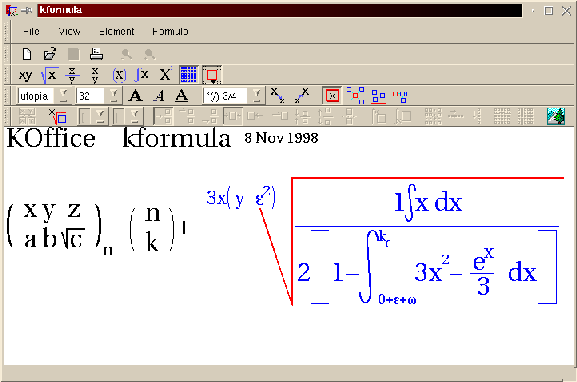The width and height of the screenshot is (577, 382).
Task: Click the landscape picture icon in toolbar
Action: click(x=556, y=116)
